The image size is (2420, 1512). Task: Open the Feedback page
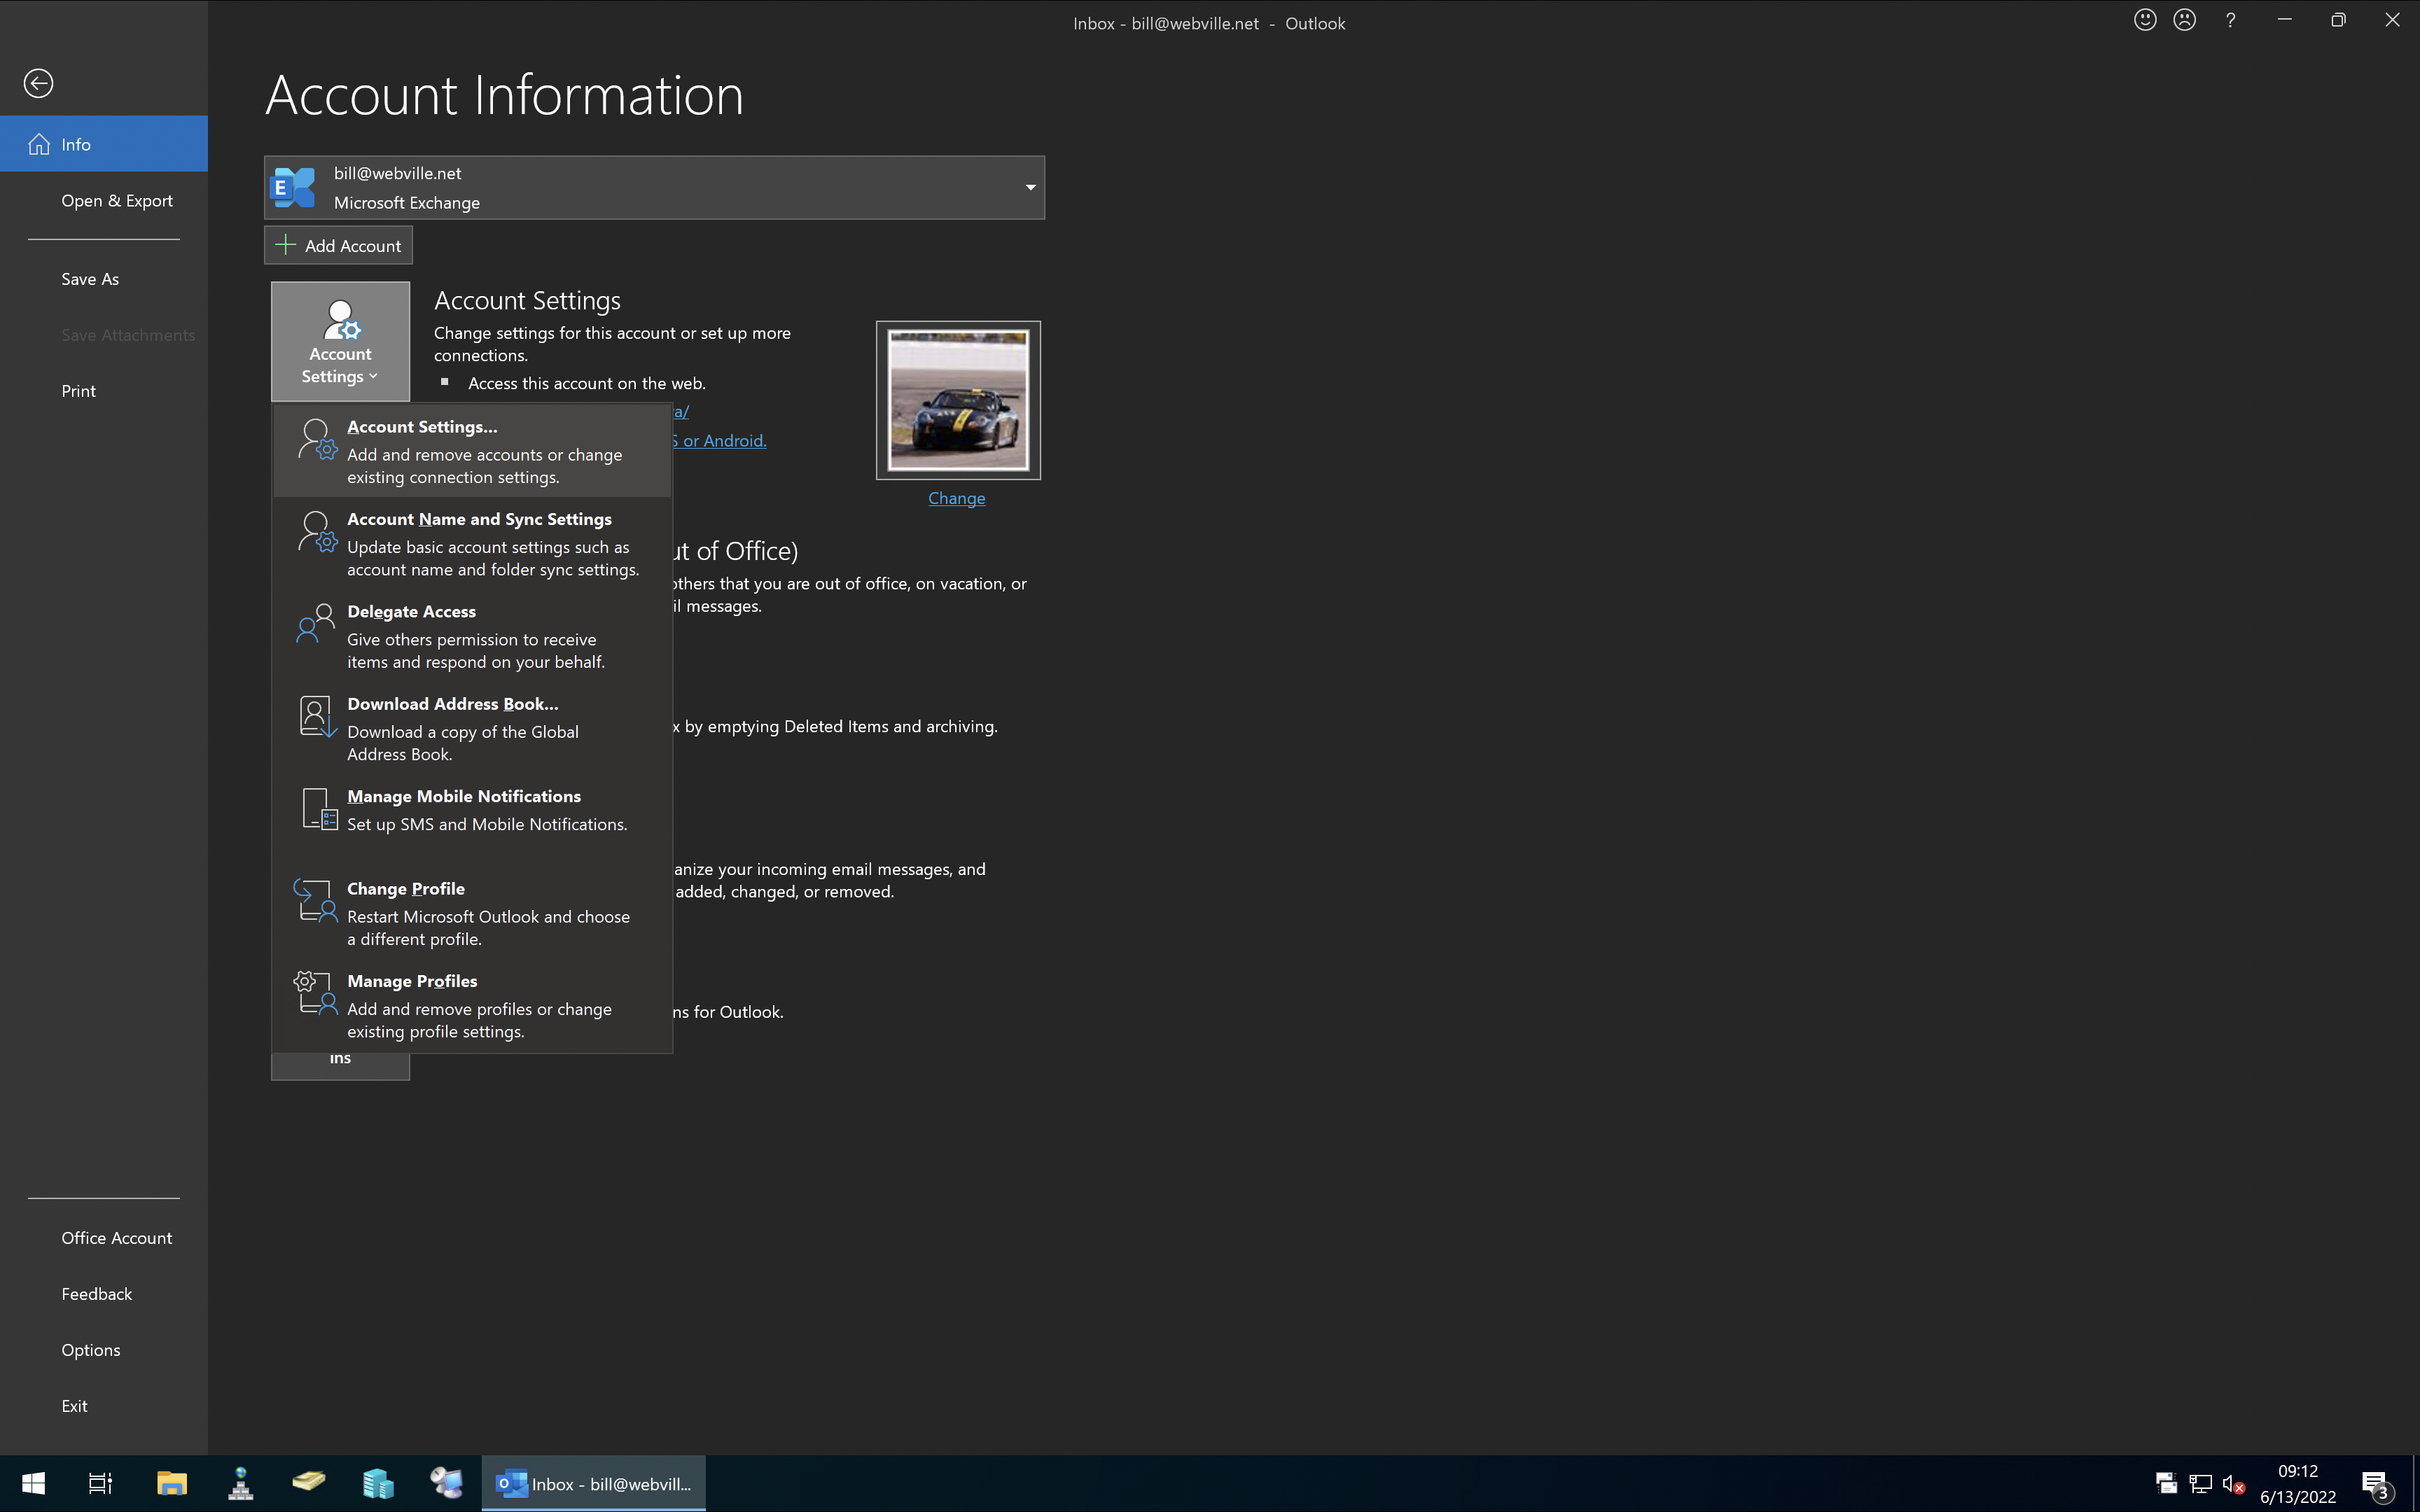[x=104, y=1294]
